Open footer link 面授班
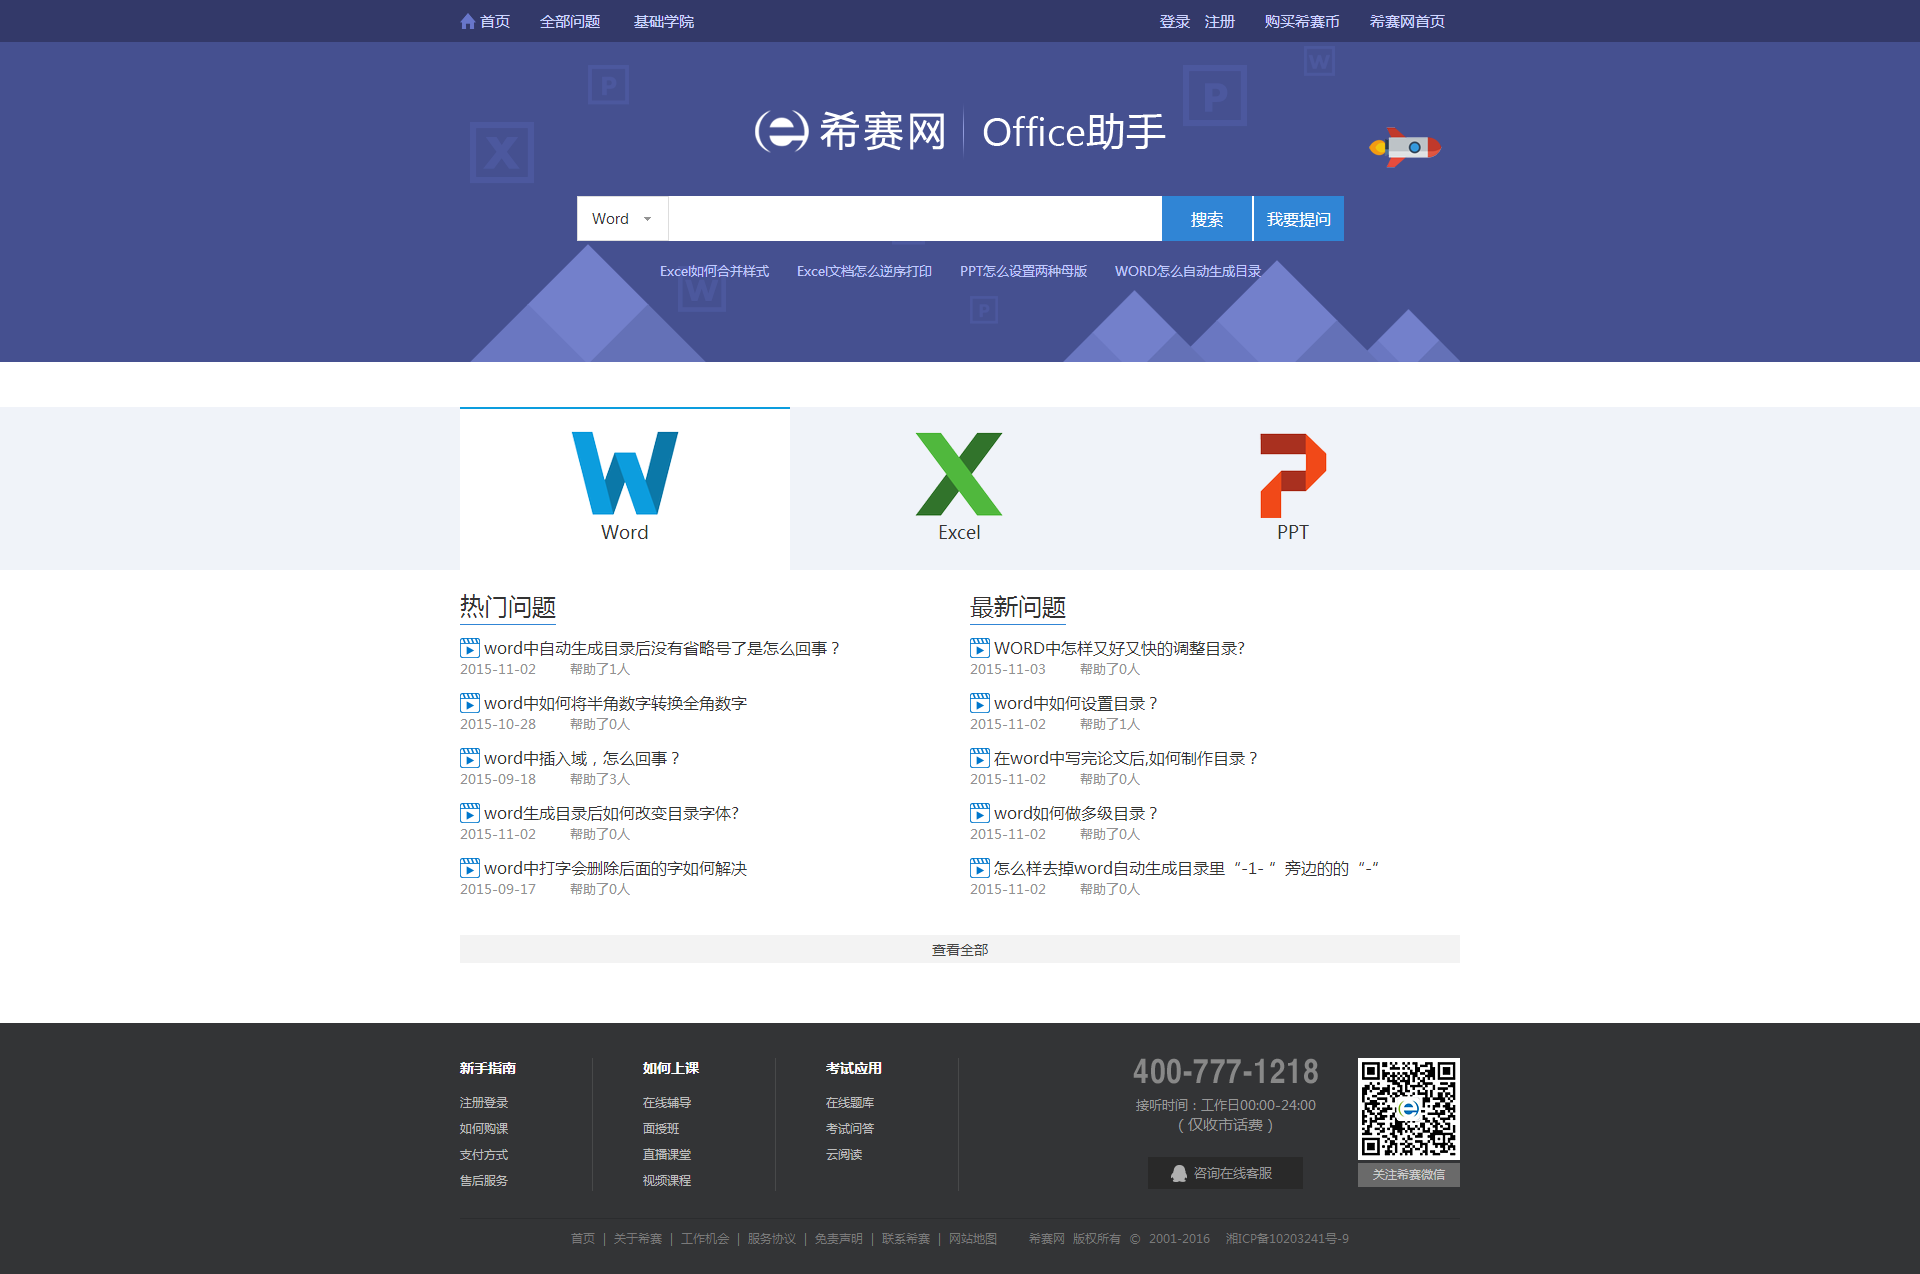 coord(661,1128)
